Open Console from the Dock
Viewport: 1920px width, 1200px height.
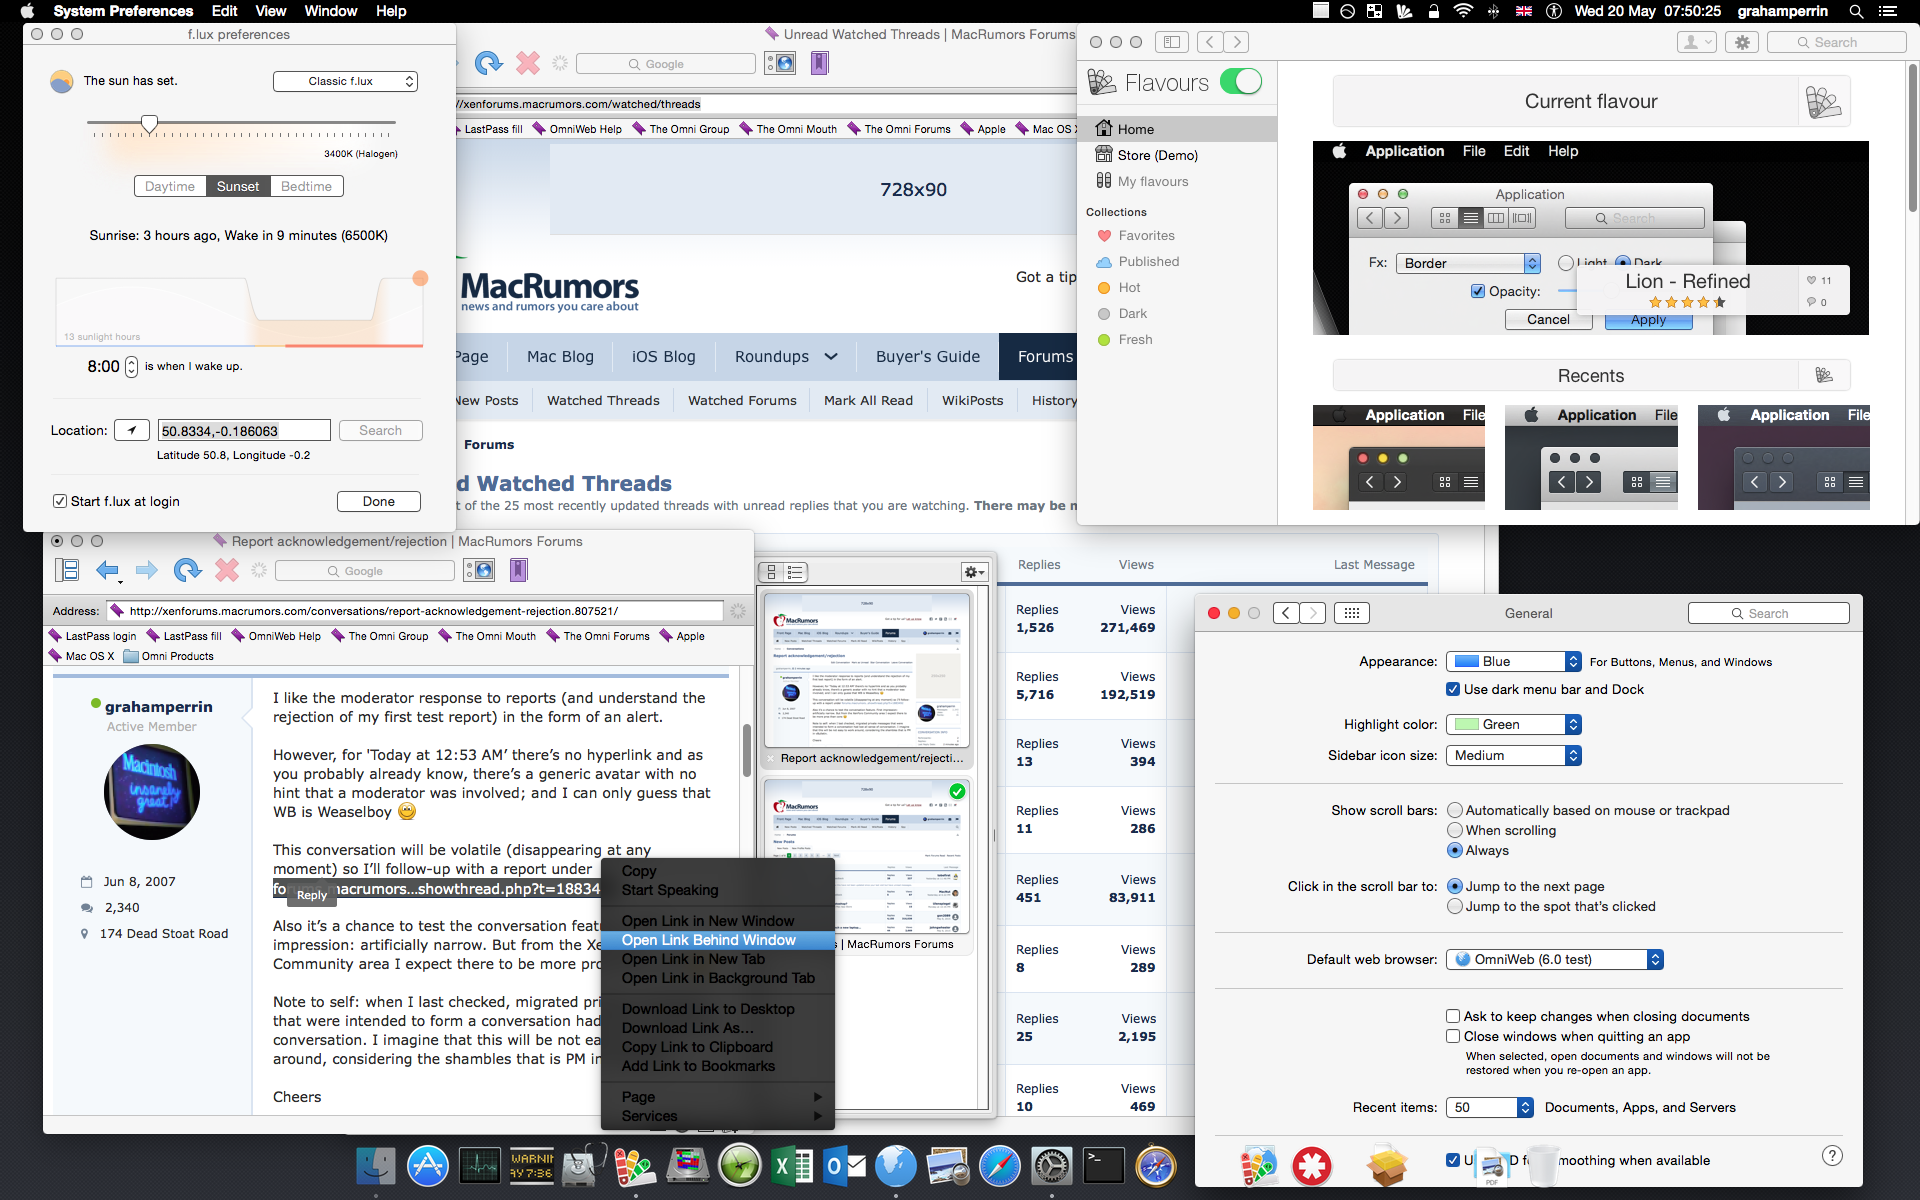[532, 1166]
